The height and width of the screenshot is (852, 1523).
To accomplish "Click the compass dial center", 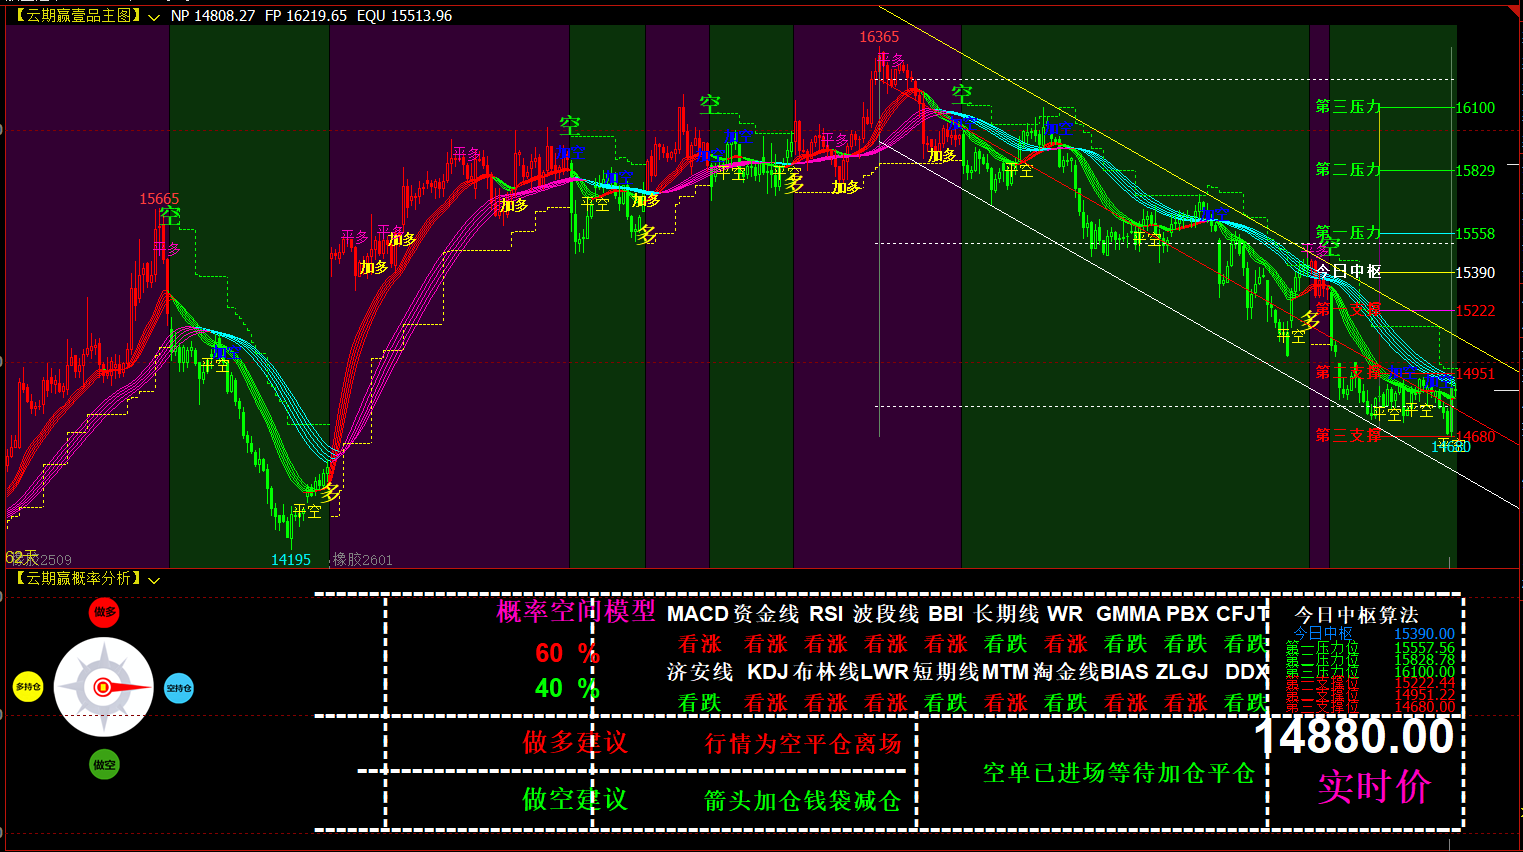I will coord(102,688).
